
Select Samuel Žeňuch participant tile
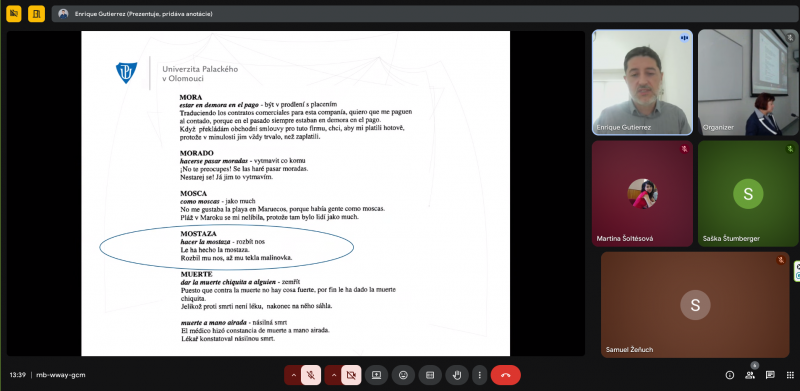695,305
